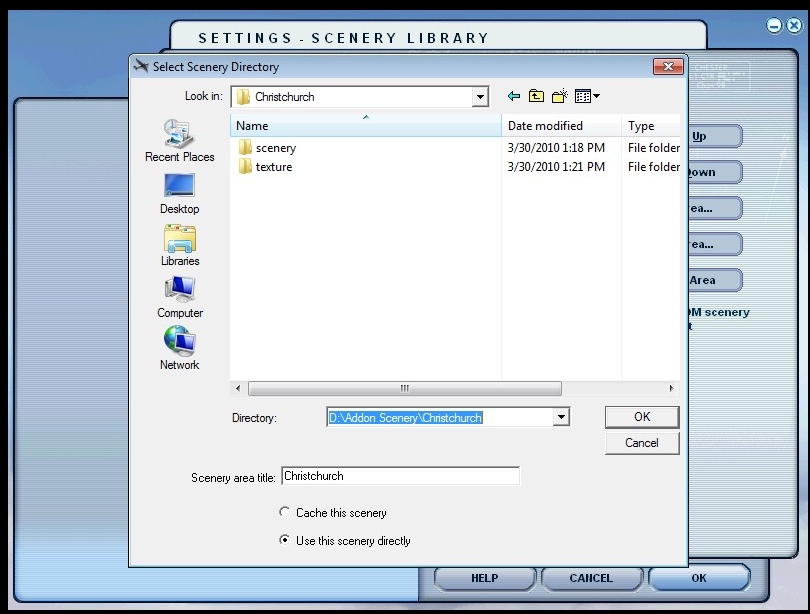The width and height of the screenshot is (810, 614).
Task: Sort files by Name column header
Action: coord(365,126)
